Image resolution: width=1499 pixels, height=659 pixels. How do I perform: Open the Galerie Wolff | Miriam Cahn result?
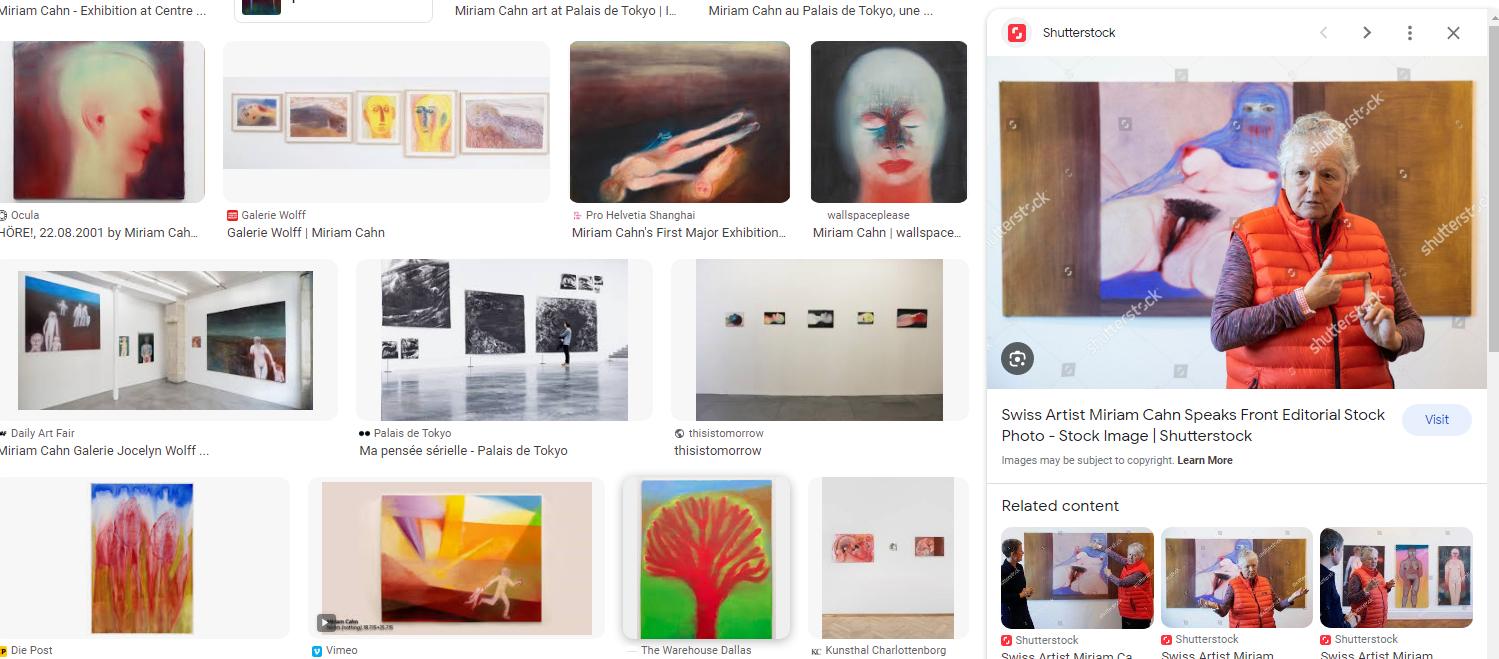tap(306, 233)
